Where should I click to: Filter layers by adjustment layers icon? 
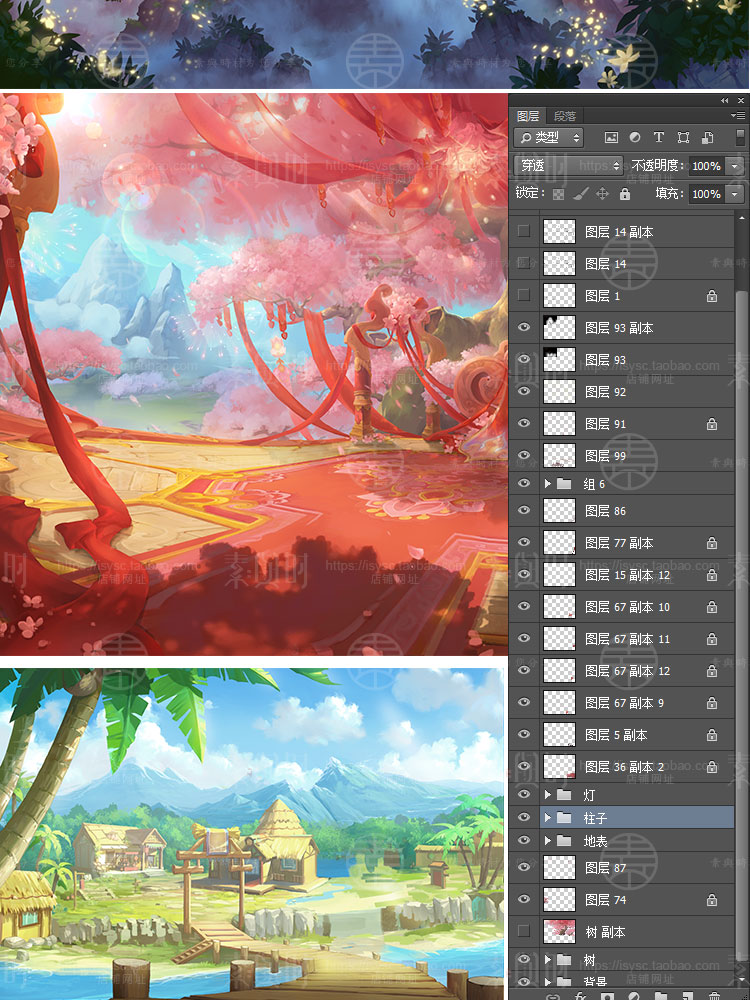(635, 137)
